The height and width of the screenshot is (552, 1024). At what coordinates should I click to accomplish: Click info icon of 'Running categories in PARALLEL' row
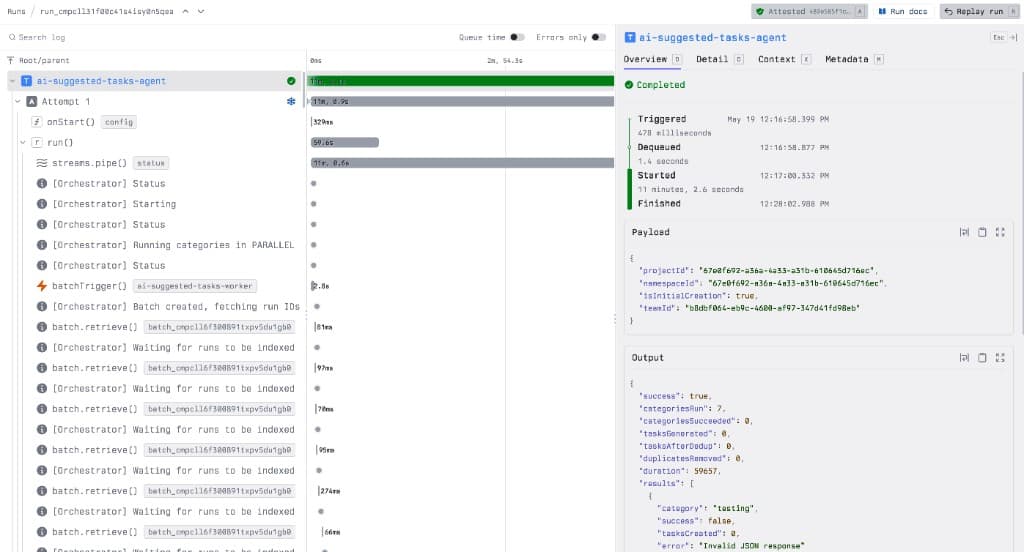42,245
